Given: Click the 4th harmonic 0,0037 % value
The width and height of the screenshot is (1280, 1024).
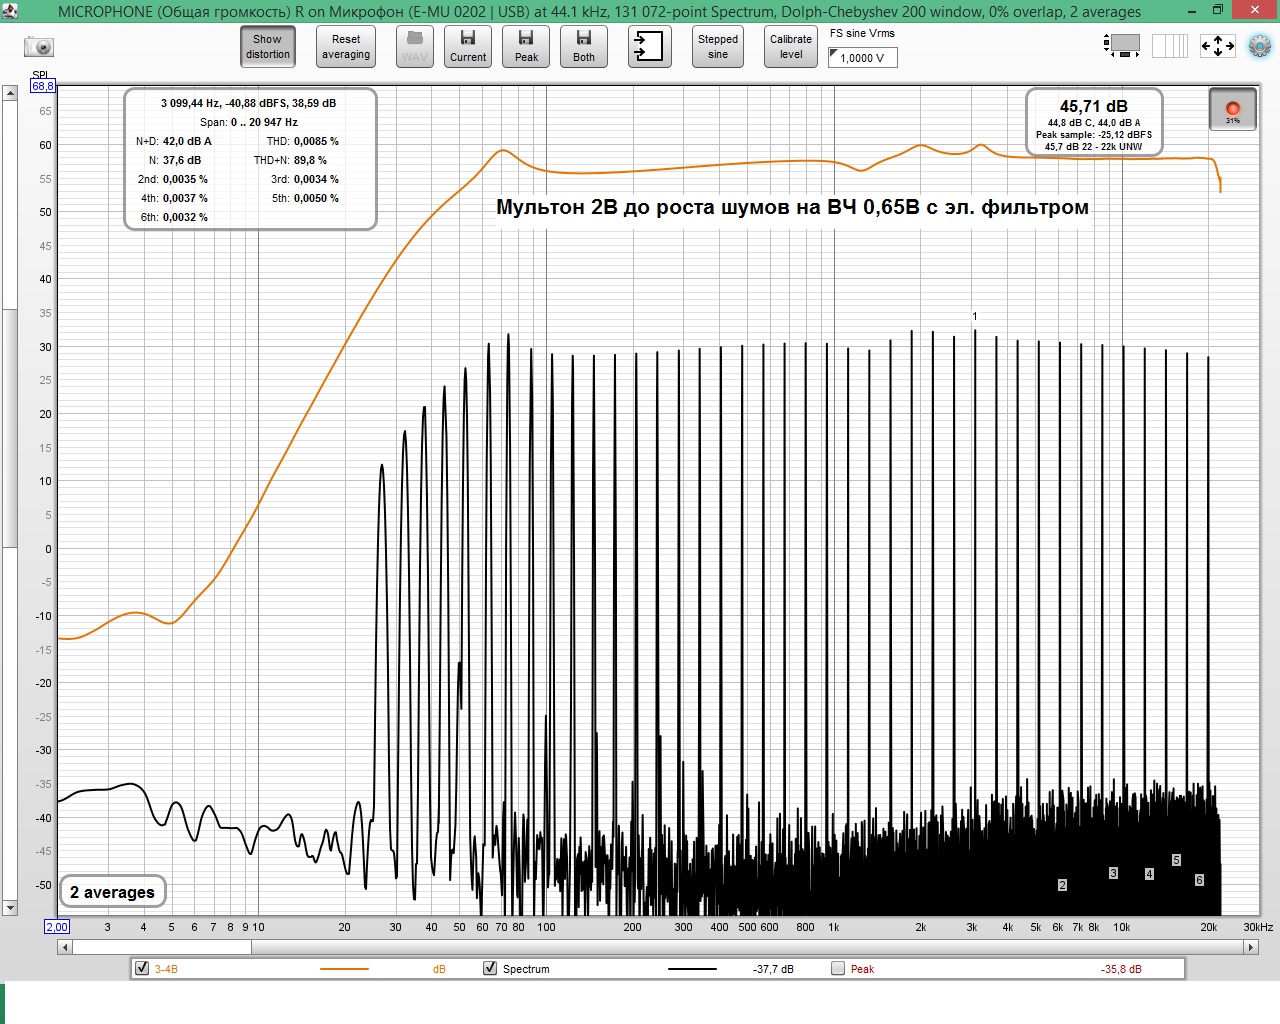Looking at the screenshot, I should pos(185,198).
